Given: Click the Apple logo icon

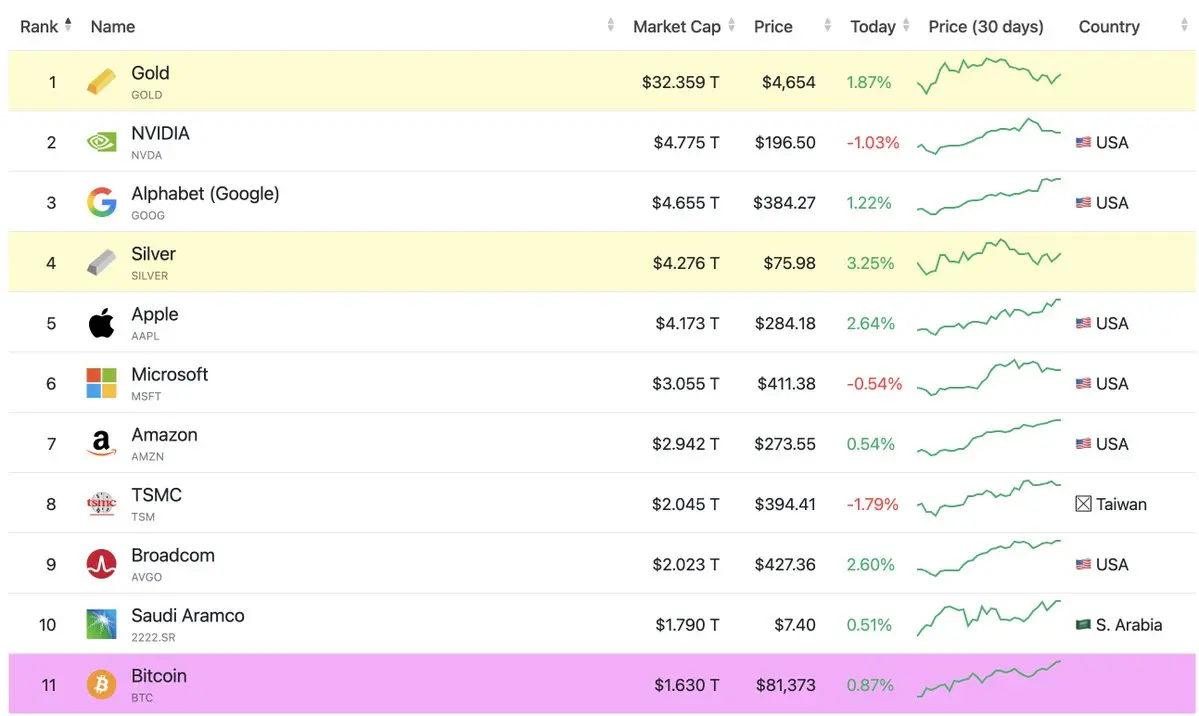Looking at the screenshot, I should click(101, 323).
